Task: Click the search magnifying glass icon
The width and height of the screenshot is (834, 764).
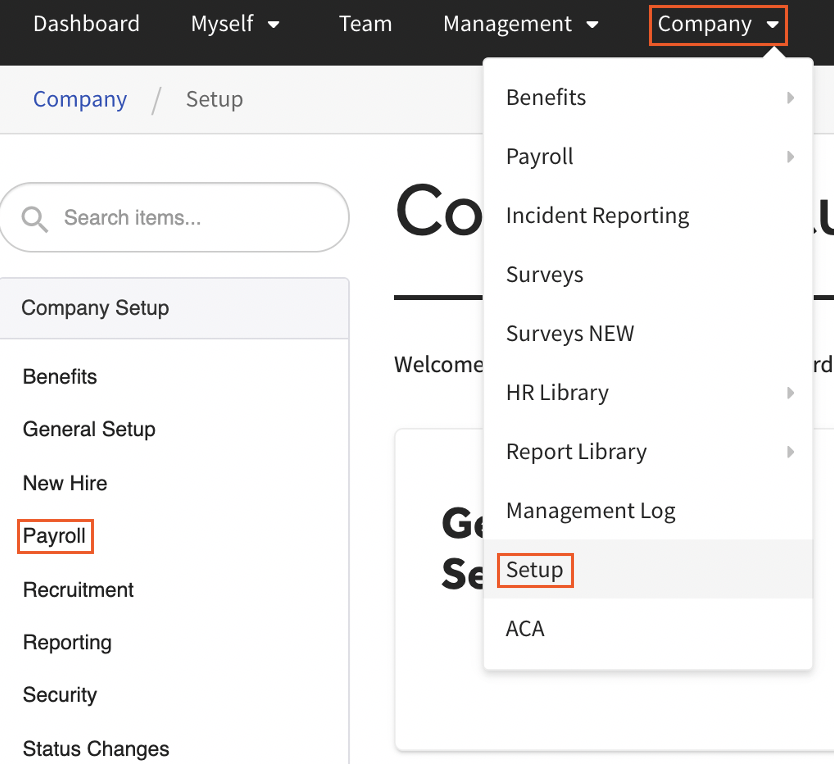Action: tap(35, 217)
